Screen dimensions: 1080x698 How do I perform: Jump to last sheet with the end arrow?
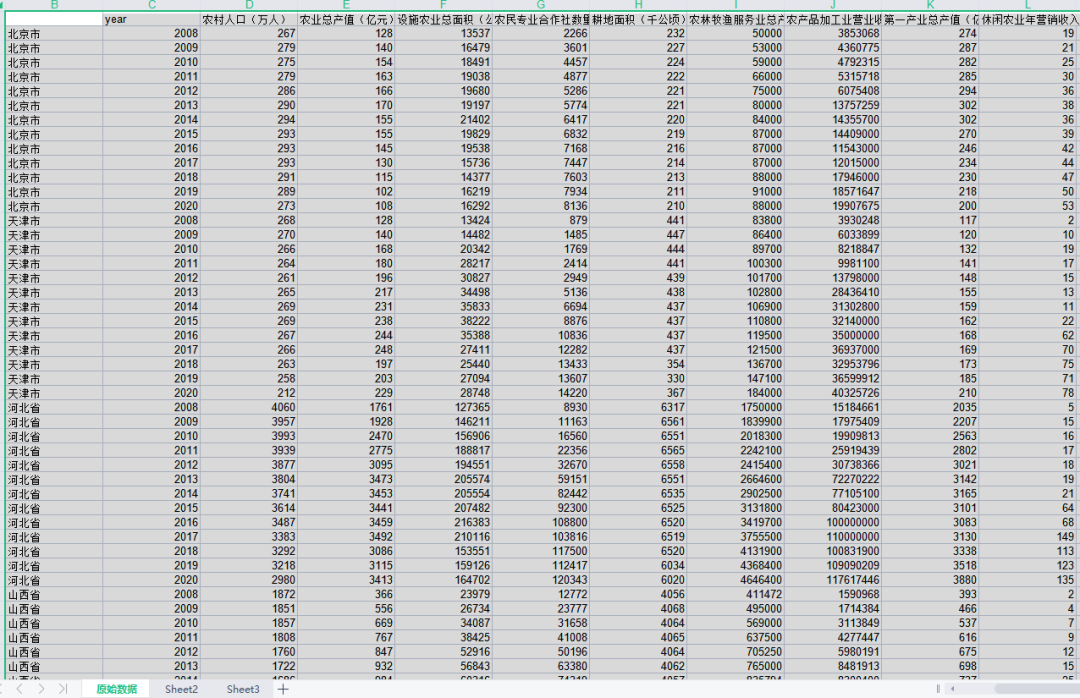[x=62, y=689]
